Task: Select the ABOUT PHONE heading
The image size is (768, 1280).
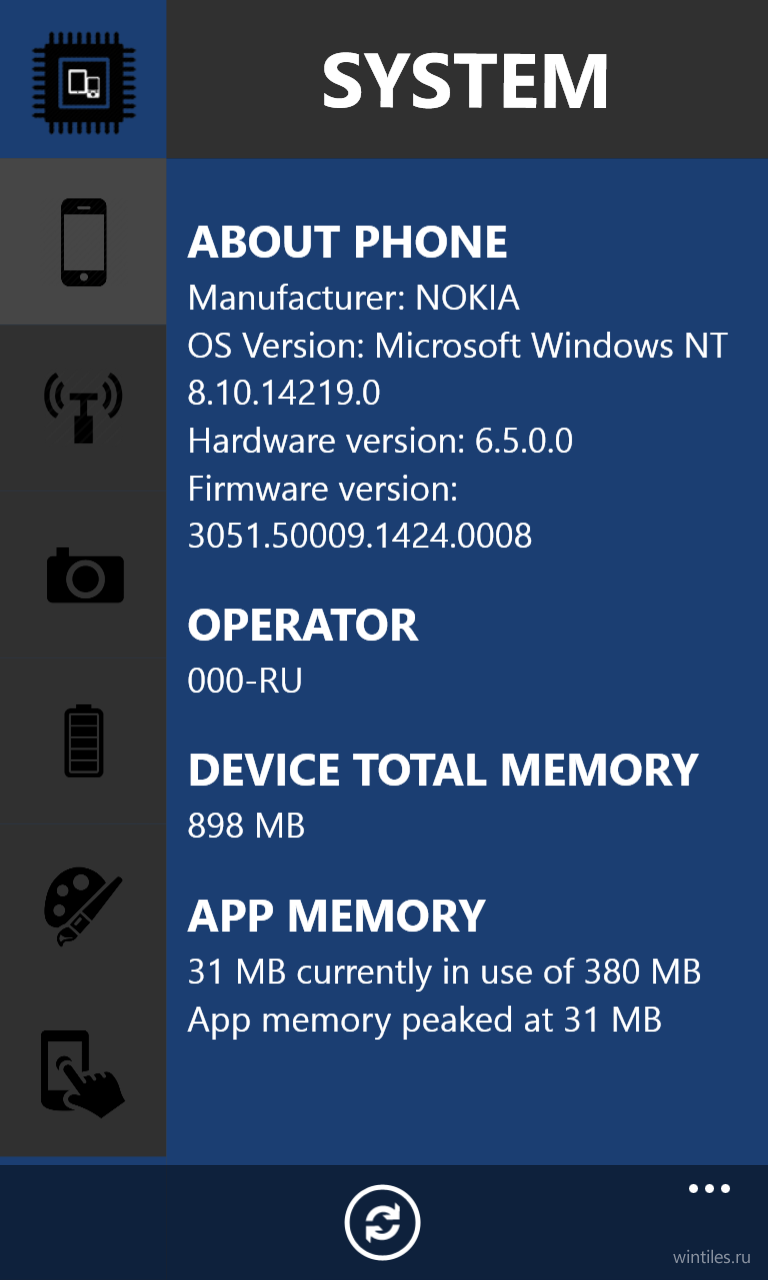Action: click(348, 242)
